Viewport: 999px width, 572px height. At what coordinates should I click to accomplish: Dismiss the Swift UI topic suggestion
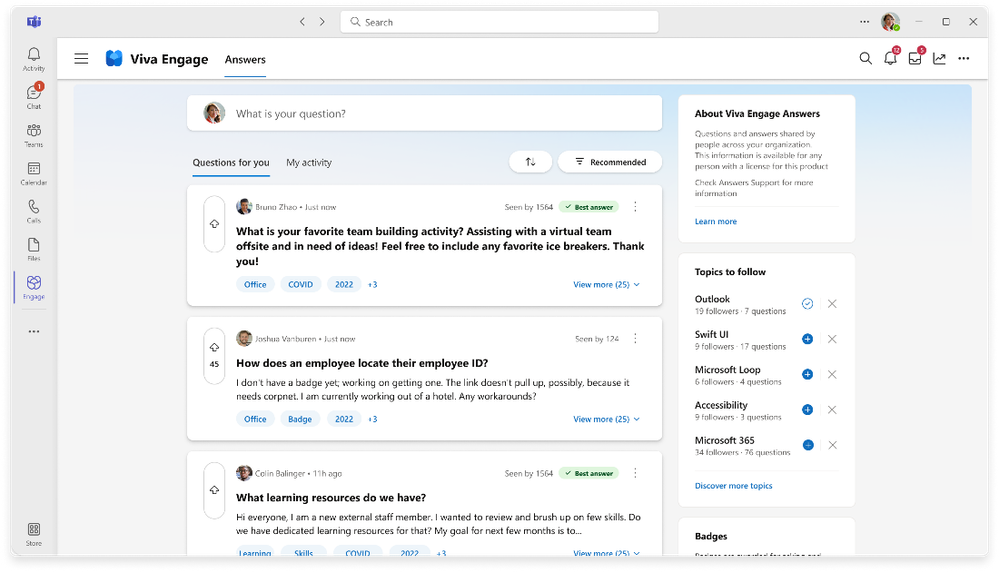coord(832,339)
